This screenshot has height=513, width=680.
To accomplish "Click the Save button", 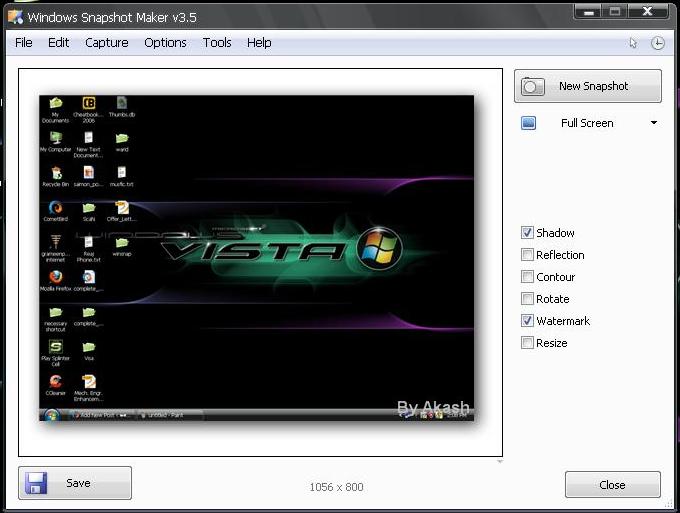I will [x=75, y=483].
